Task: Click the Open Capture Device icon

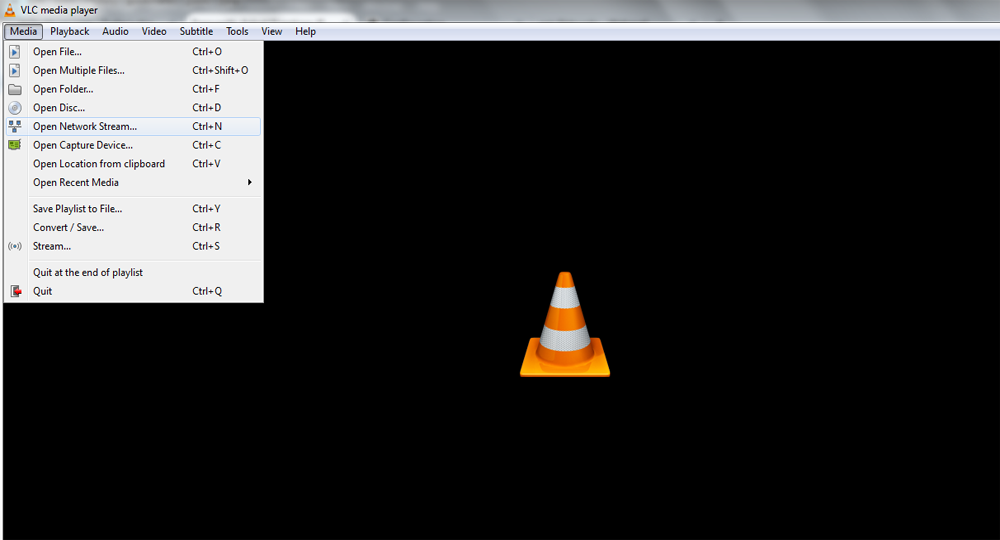Action: pyautogui.click(x=15, y=145)
